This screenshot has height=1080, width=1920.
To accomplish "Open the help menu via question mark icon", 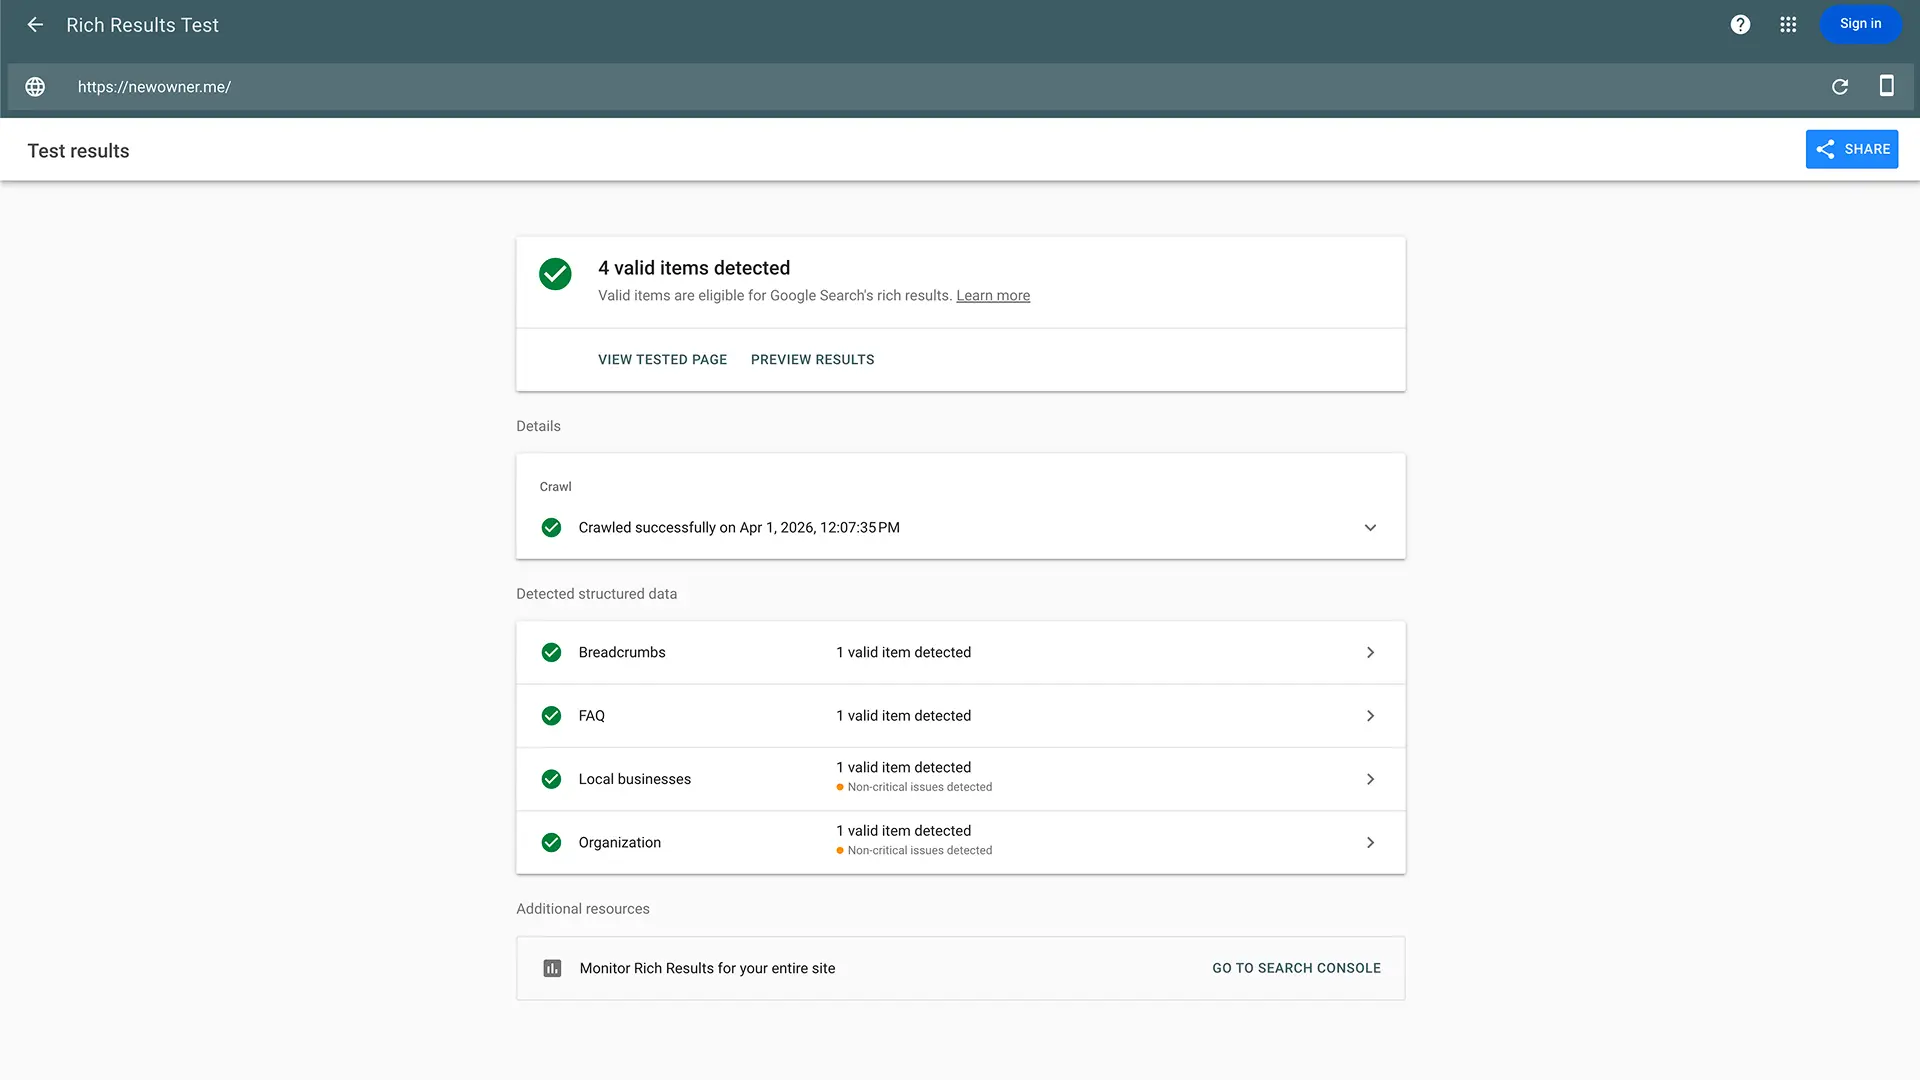I will [x=1740, y=24].
